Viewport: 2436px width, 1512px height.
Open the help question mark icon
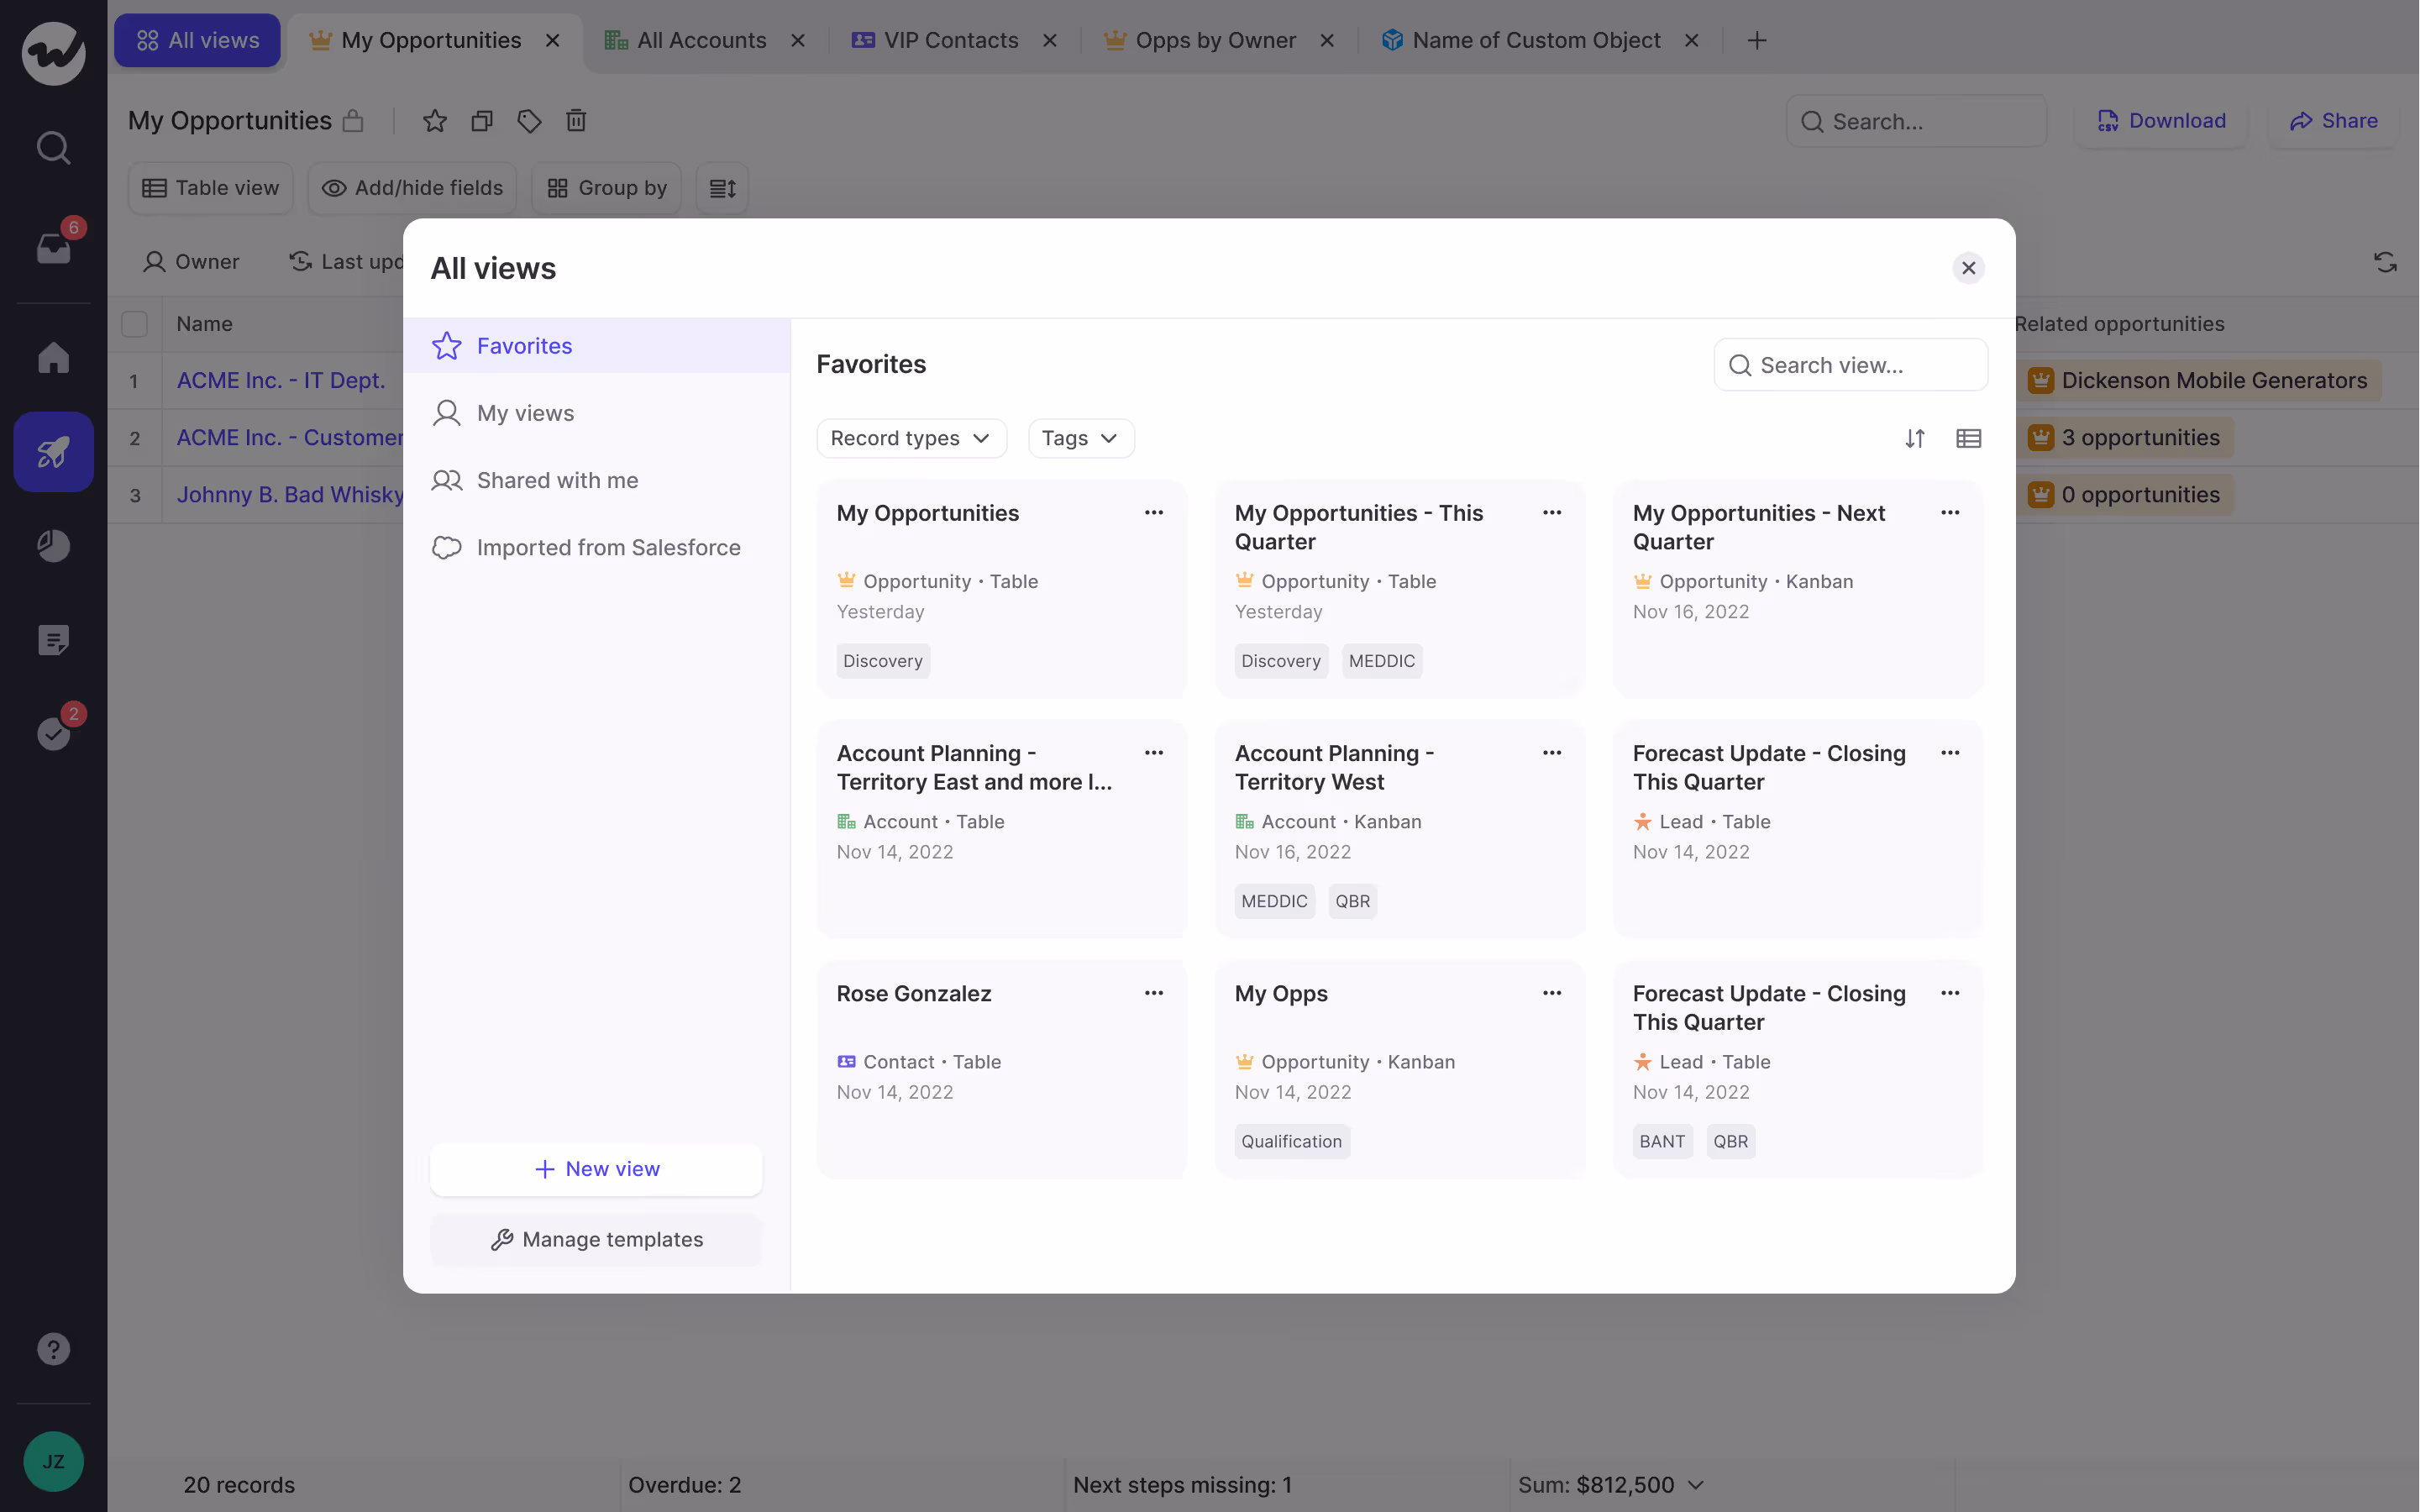point(54,1348)
